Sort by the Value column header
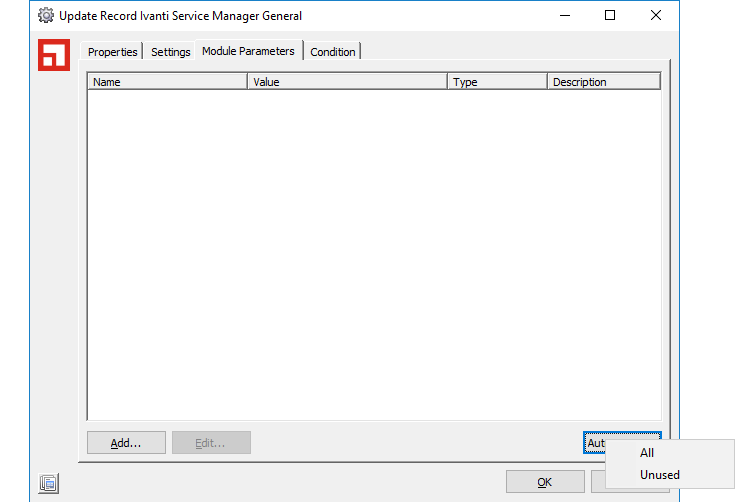736x502 pixels. [347, 82]
